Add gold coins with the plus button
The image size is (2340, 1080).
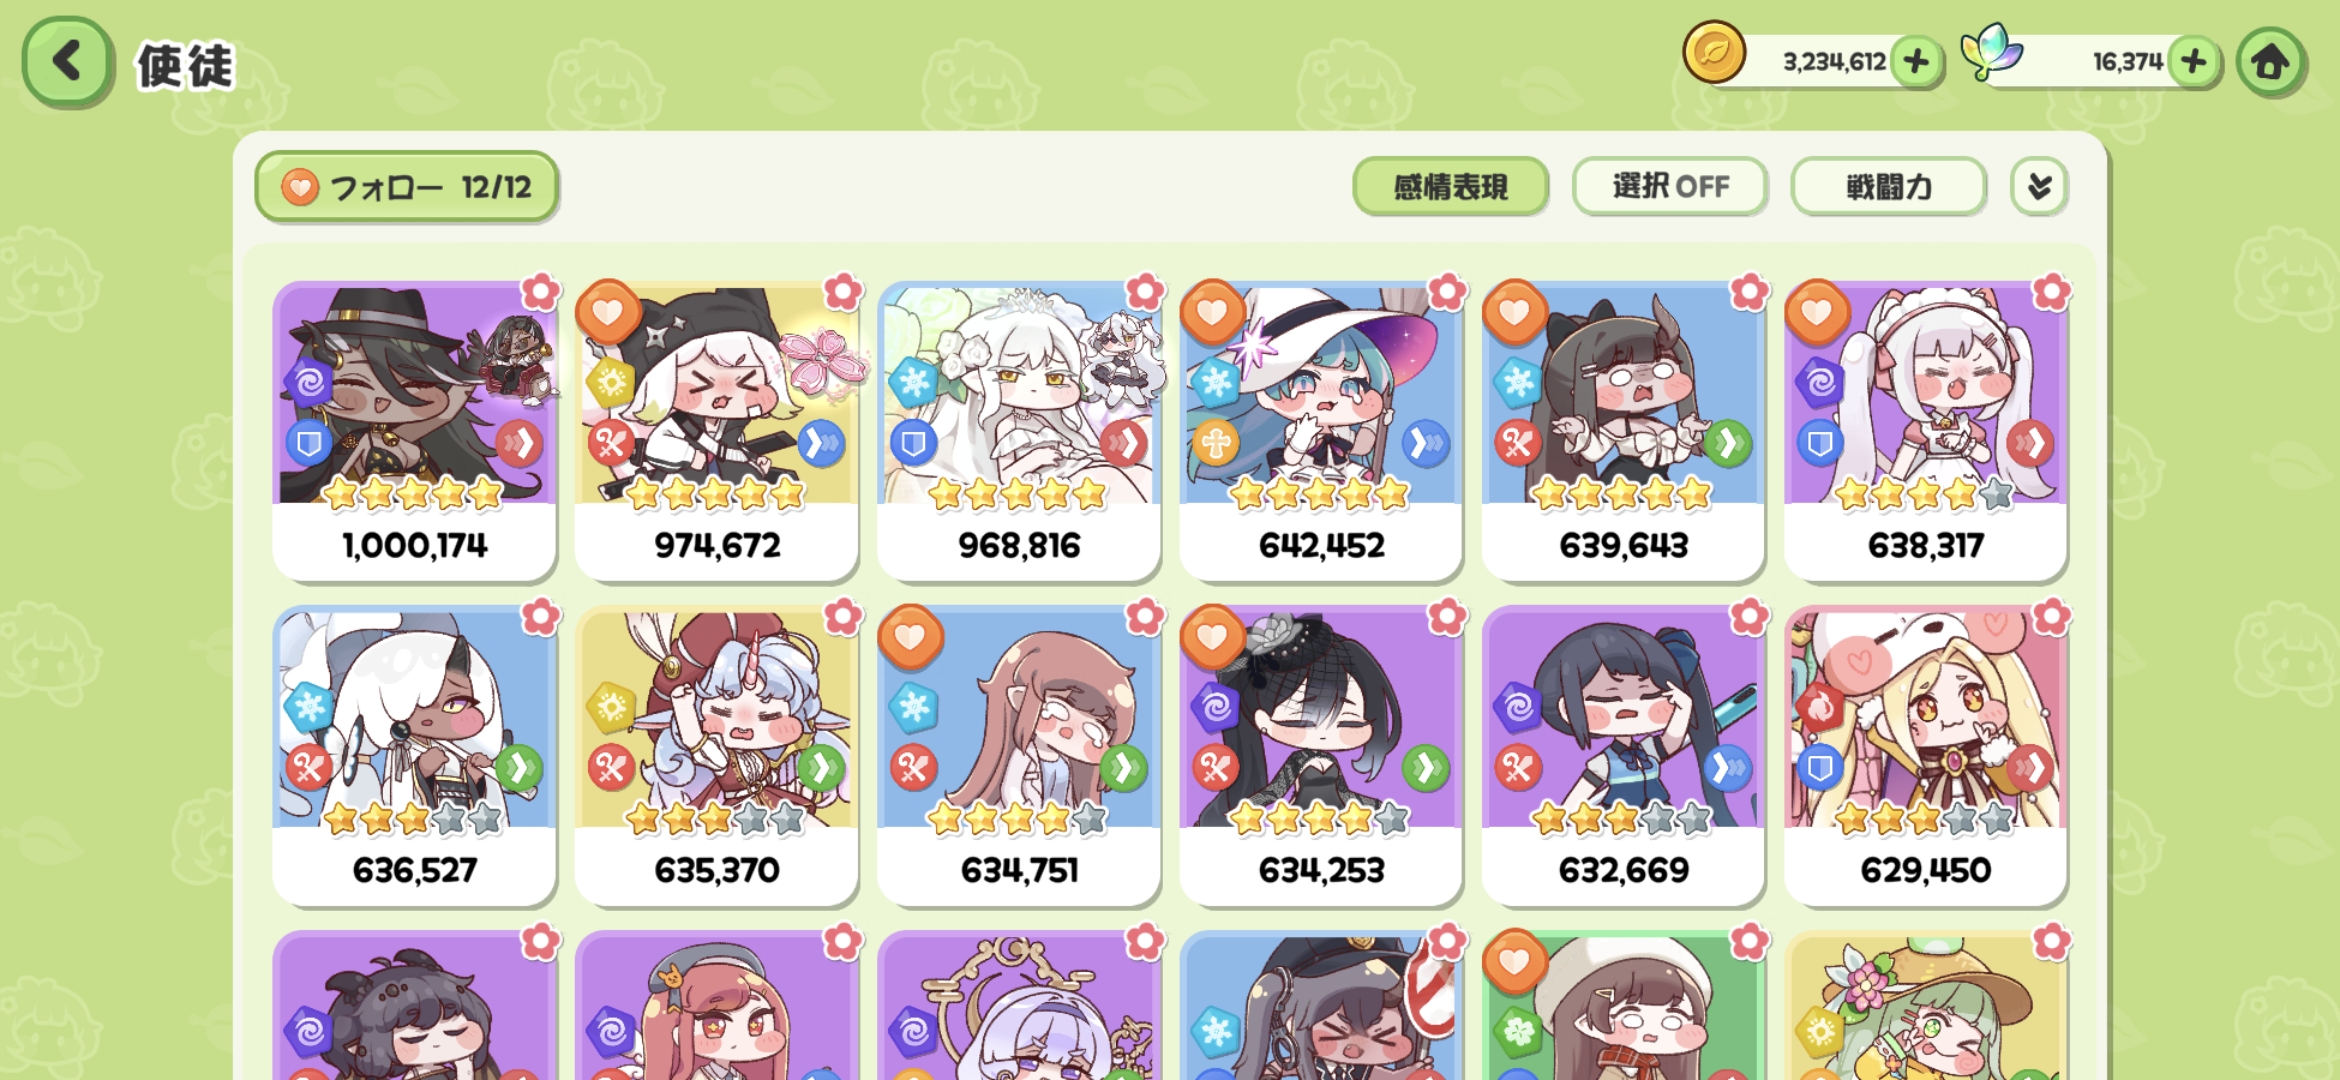(1916, 62)
